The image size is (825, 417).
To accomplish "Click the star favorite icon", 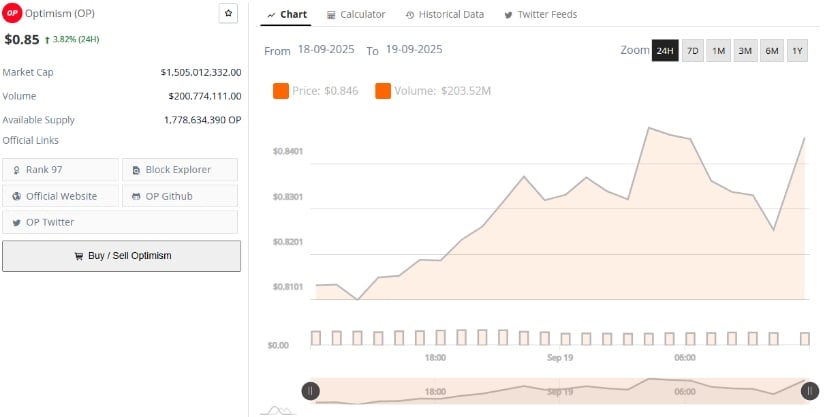I will (x=228, y=13).
